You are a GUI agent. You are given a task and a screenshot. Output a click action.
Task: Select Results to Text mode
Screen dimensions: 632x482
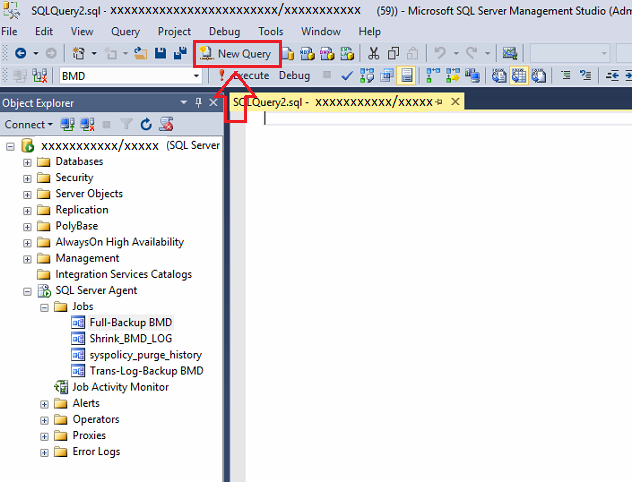coord(499,76)
